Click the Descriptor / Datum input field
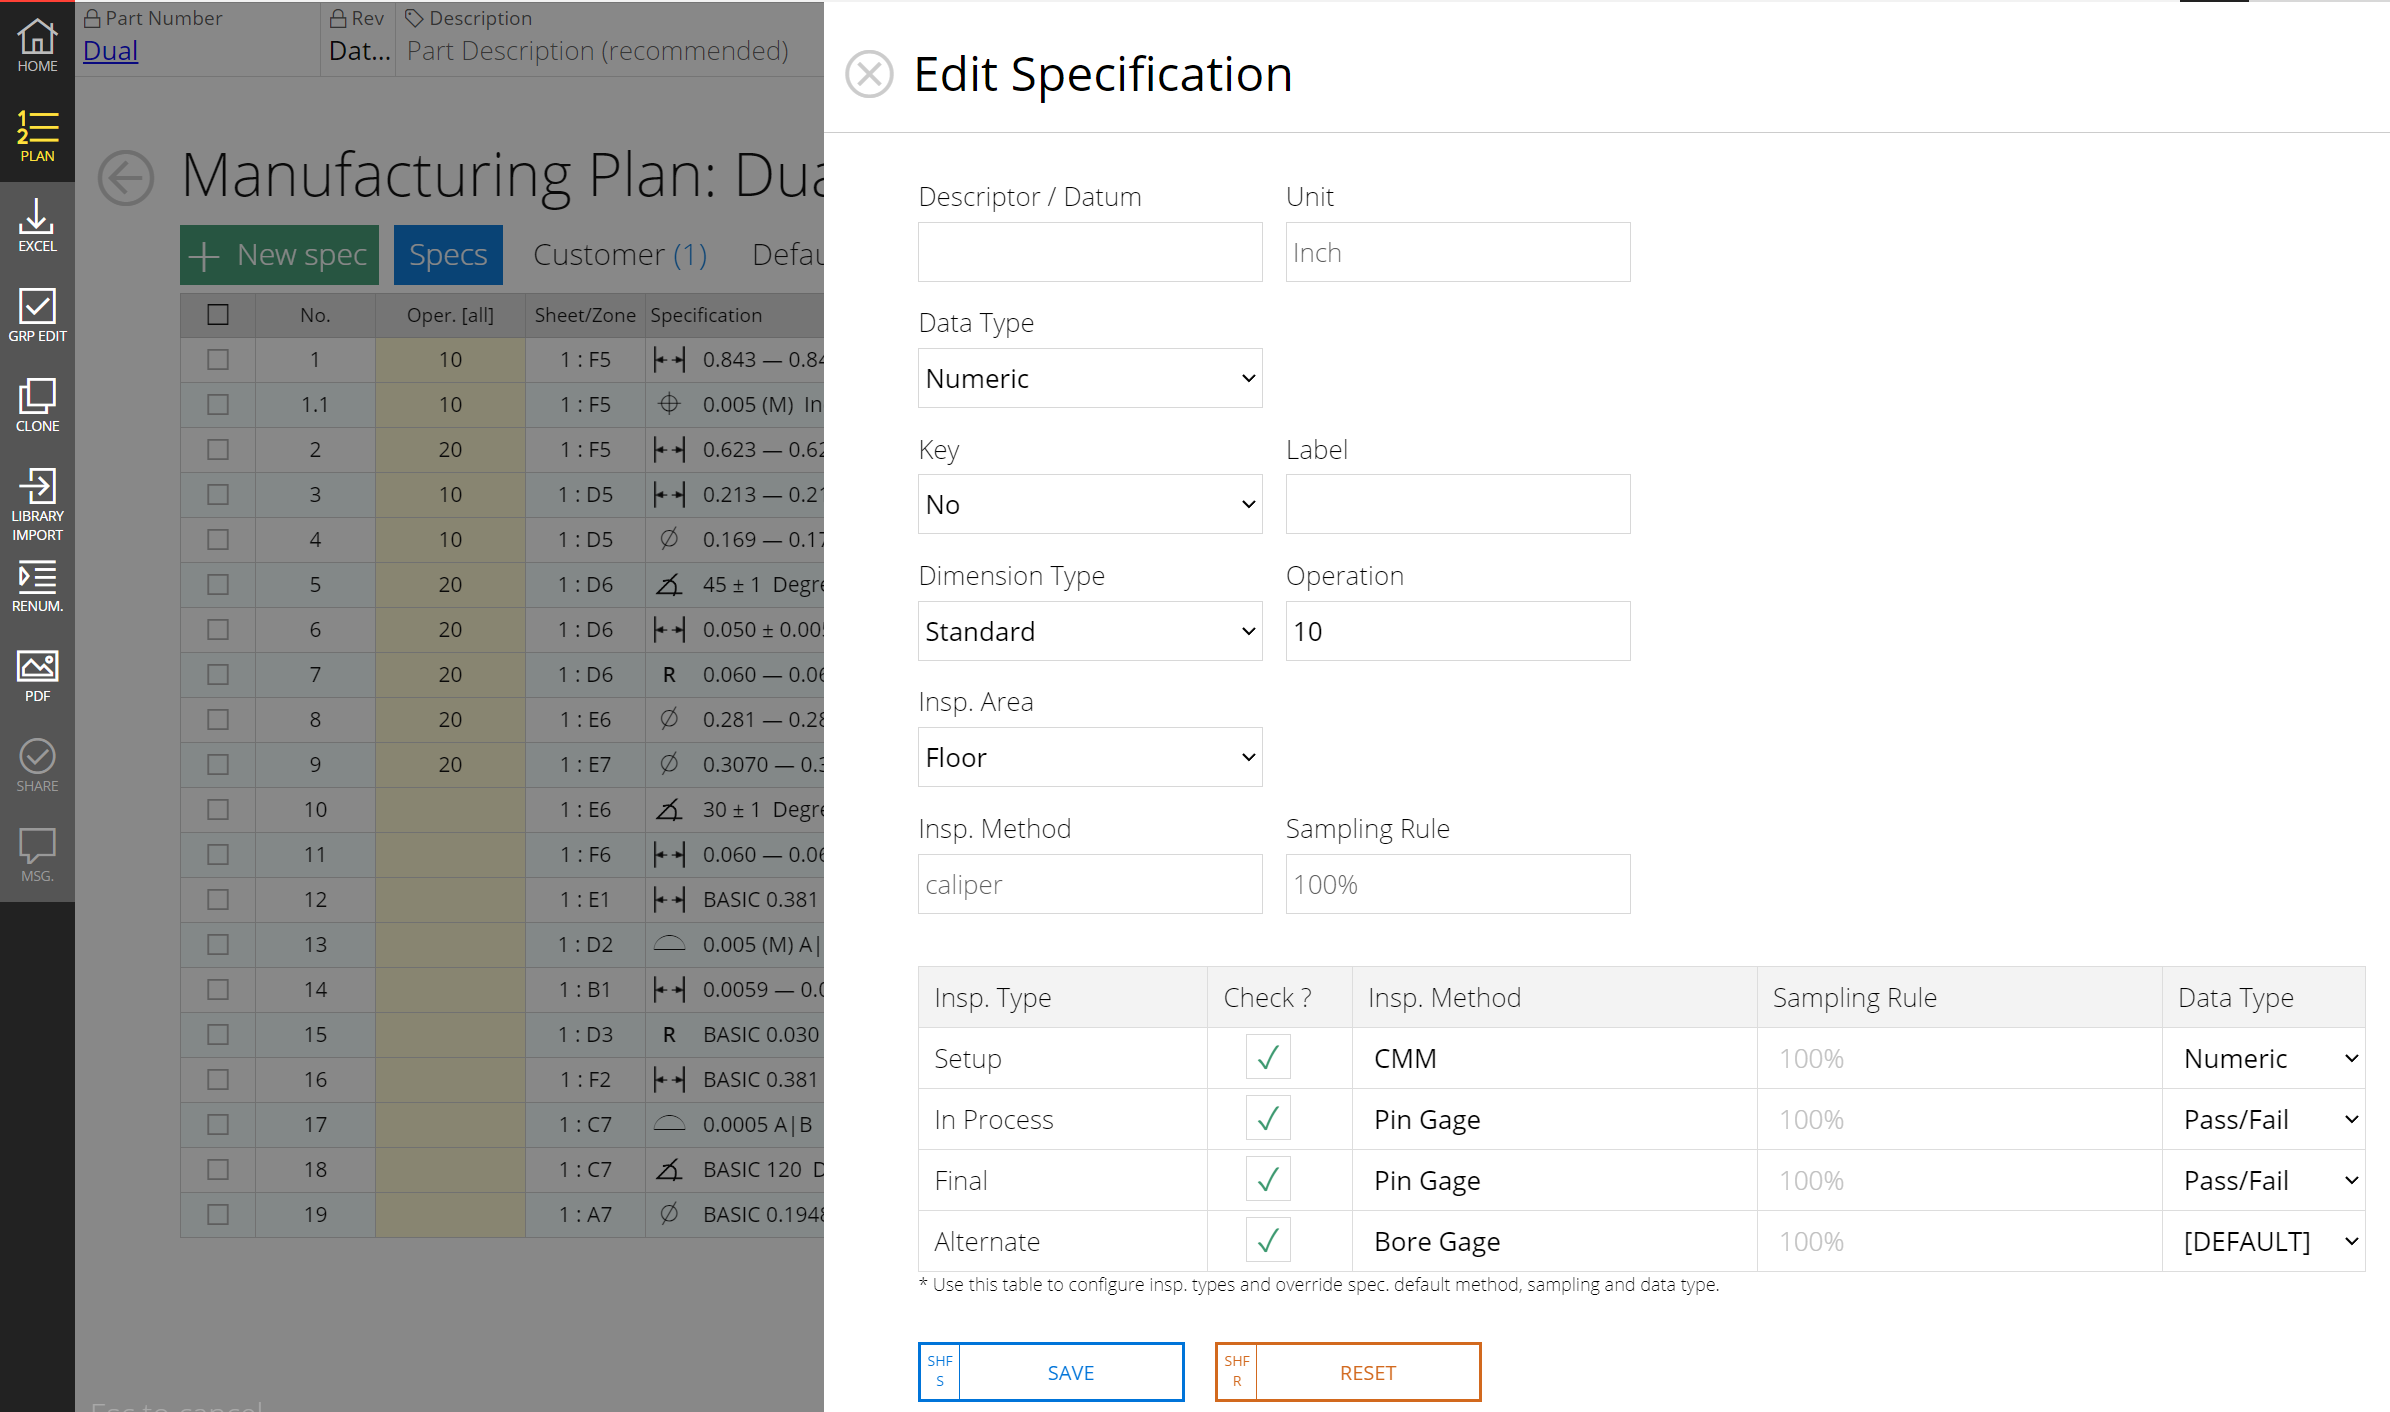Screen dimensions: 2390x1412 1089,252
